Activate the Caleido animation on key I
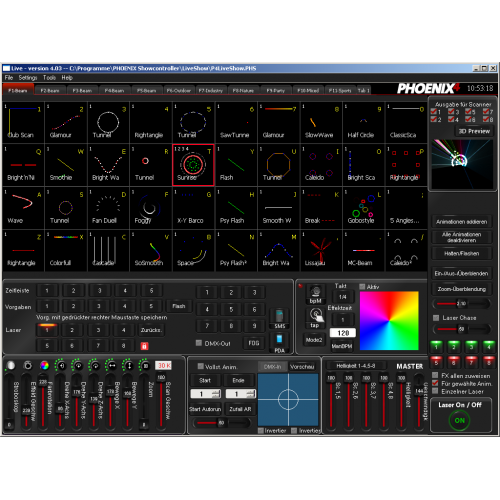This screenshot has height=500, width=500. (321, 165)
